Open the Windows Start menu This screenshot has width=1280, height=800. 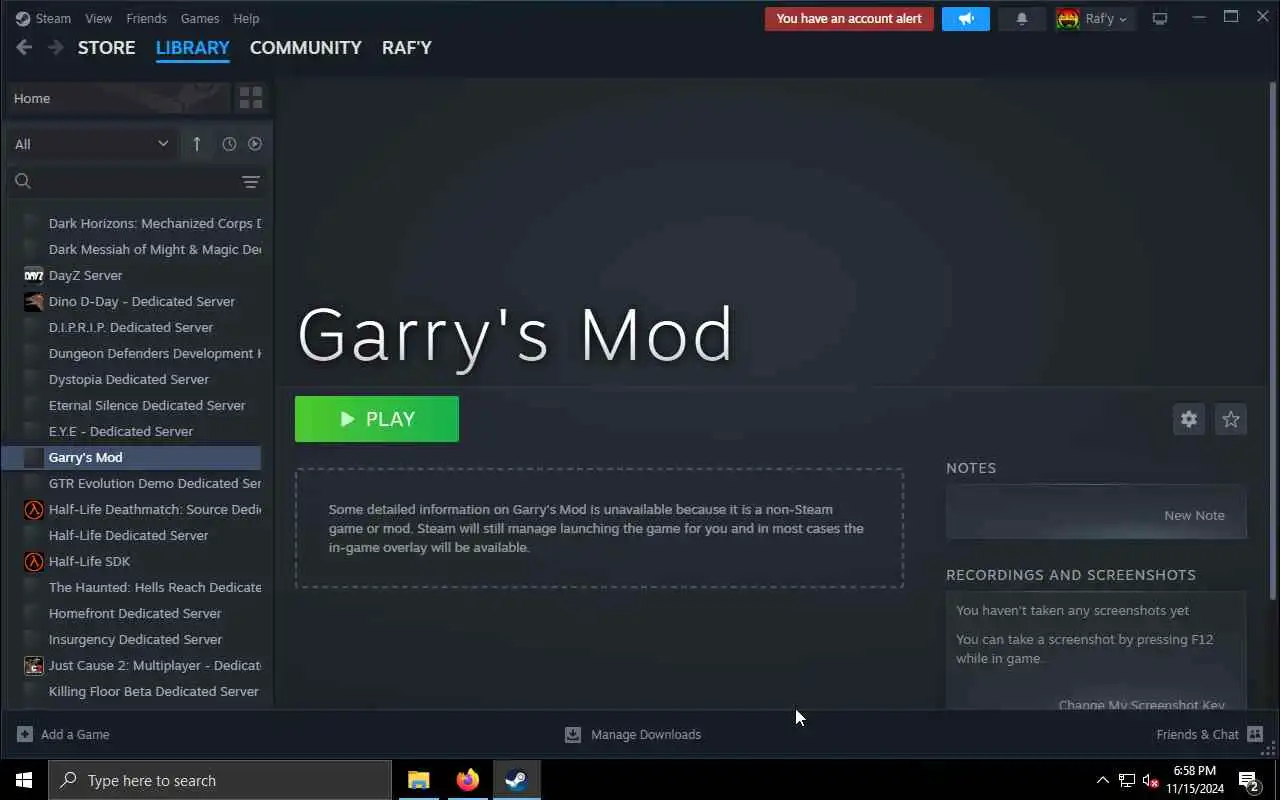tap(24, 780)
